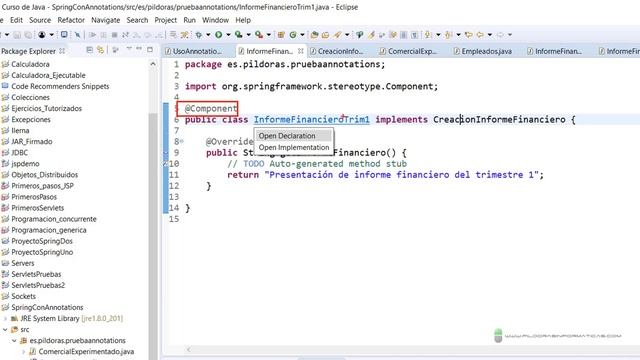Expand the JRE System Library node
This screenshot has width=640, height=360.
(6, 319)
